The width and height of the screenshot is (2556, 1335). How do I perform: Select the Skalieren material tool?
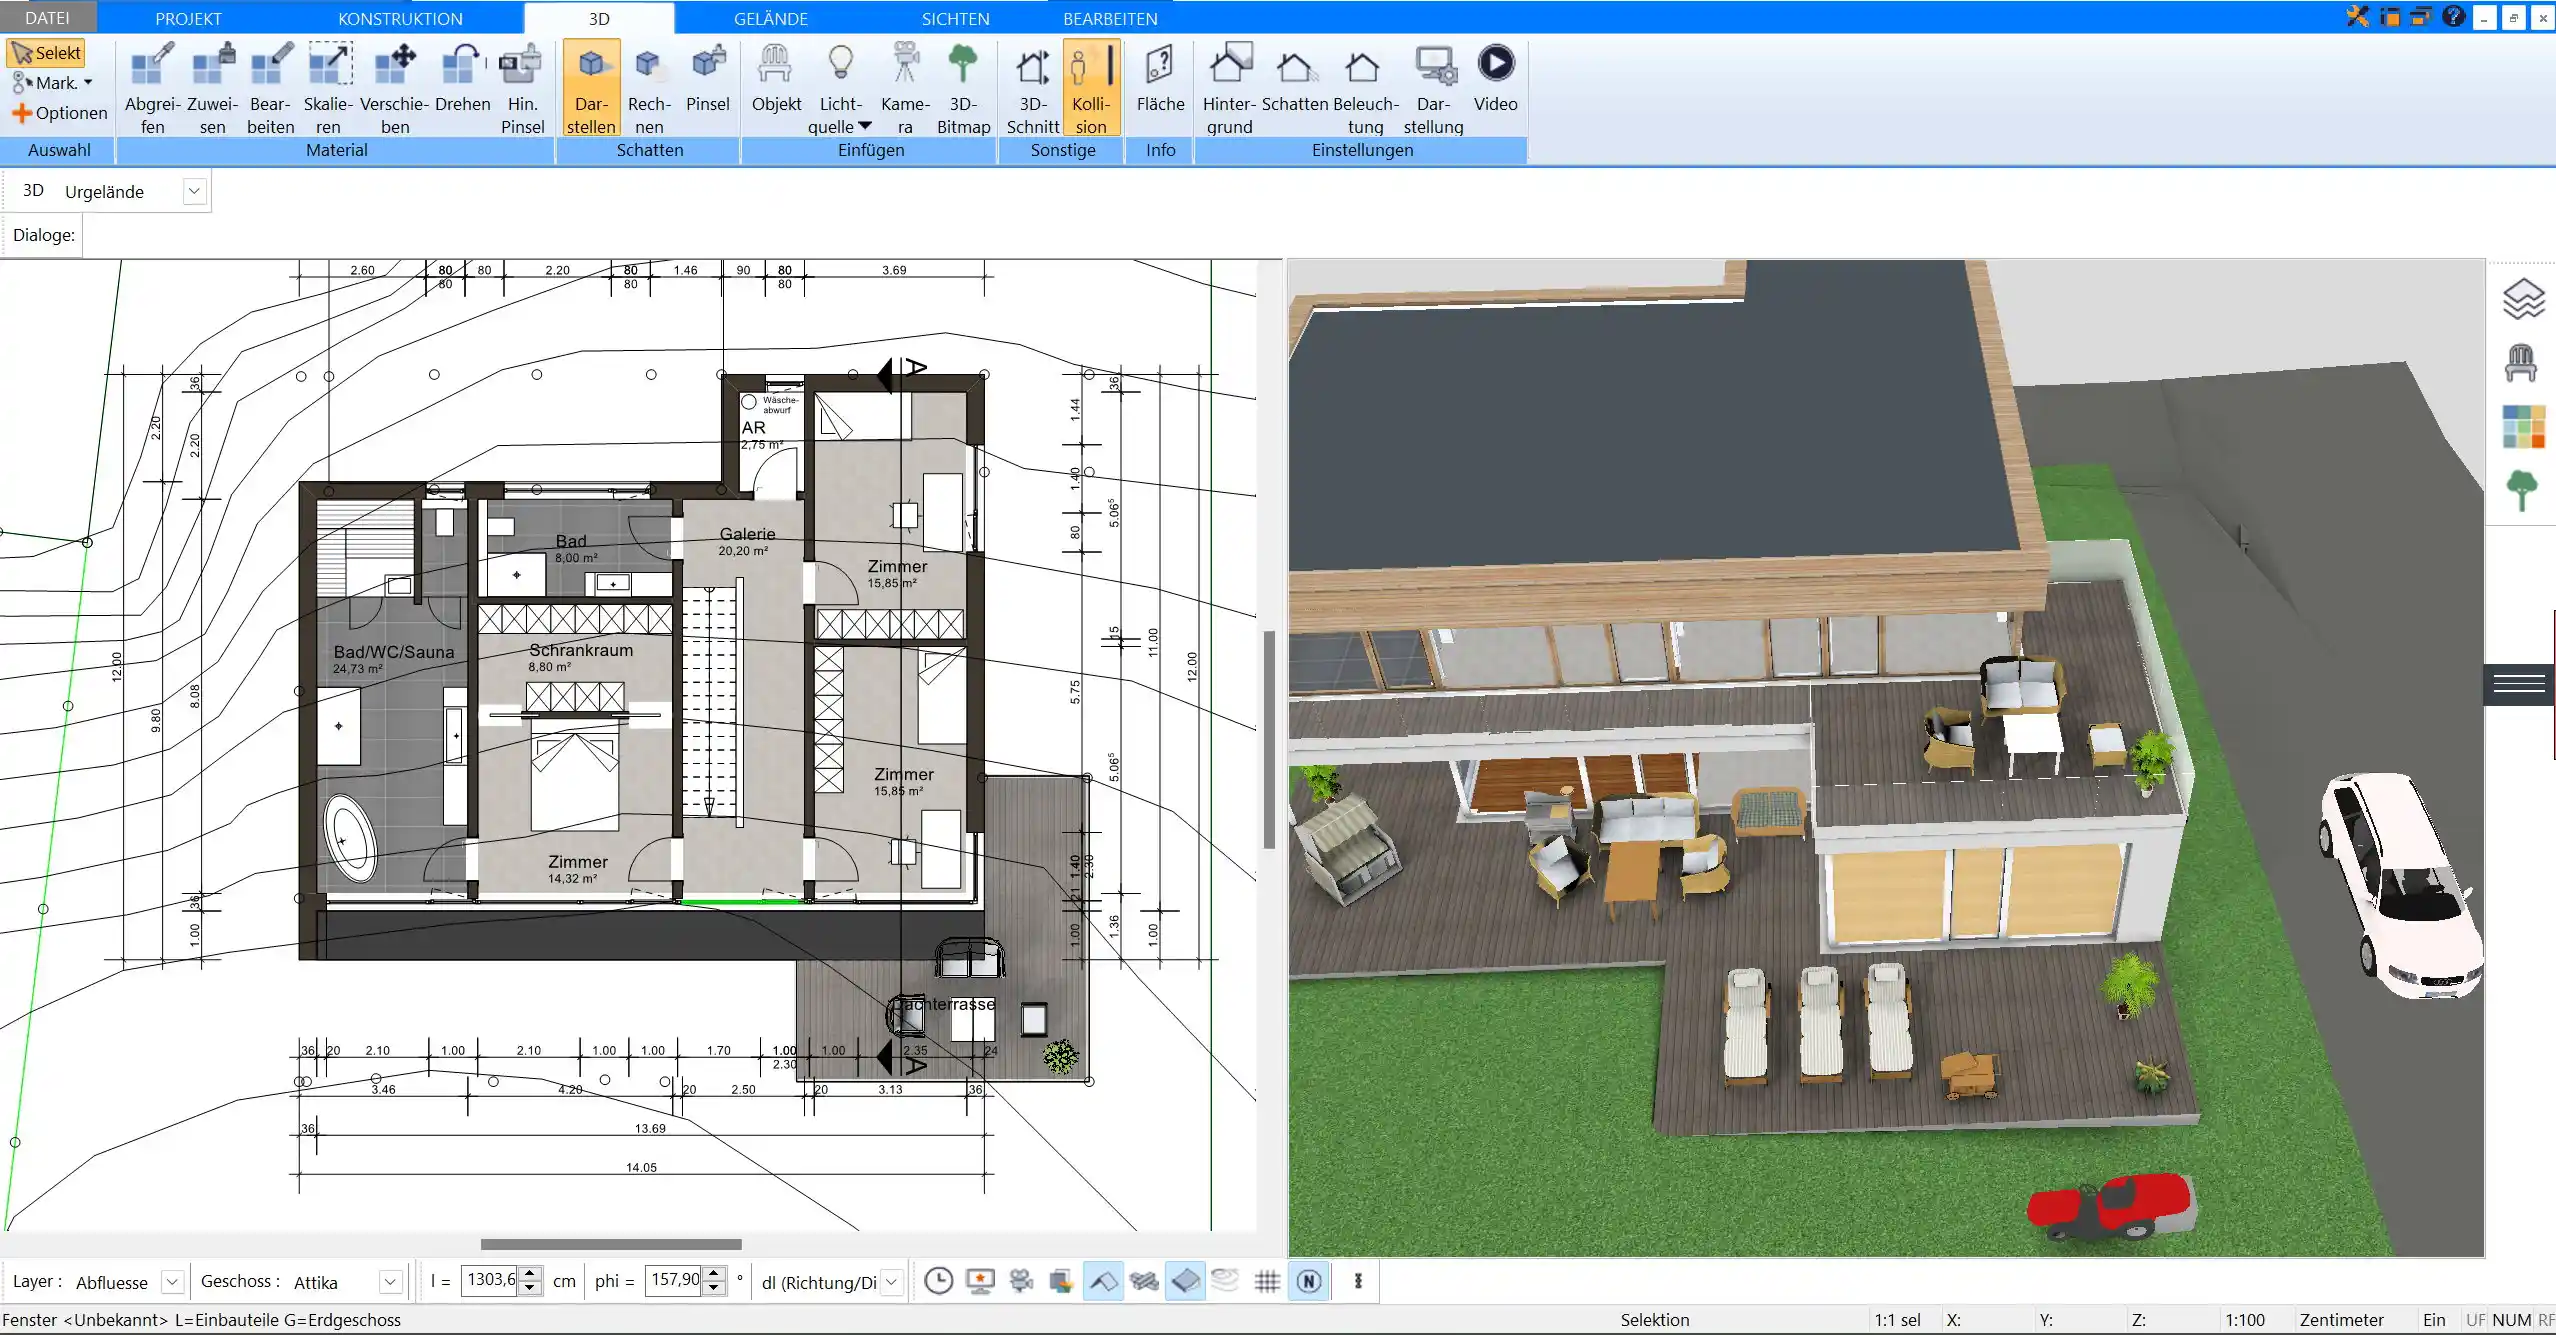(x=328, y=88)
